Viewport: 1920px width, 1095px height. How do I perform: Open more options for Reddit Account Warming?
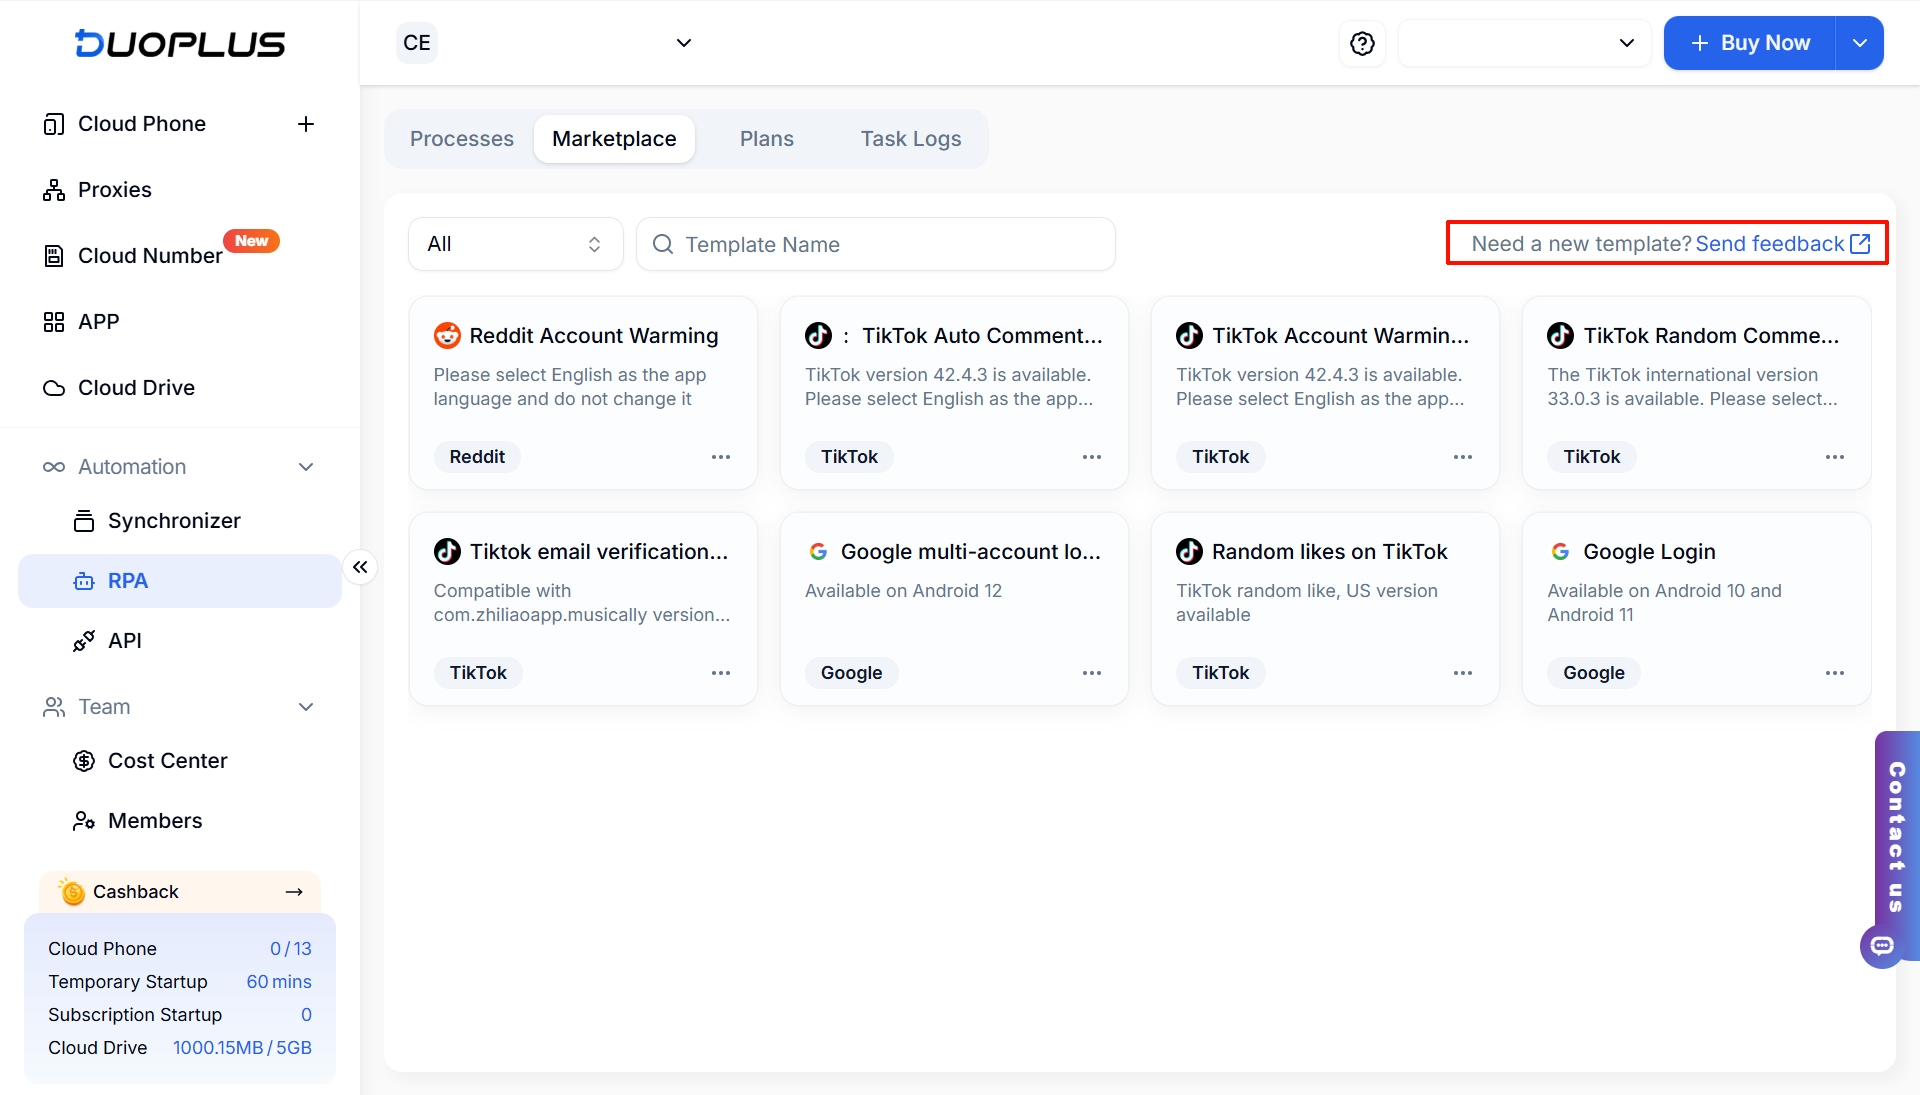tap(721, 457)
